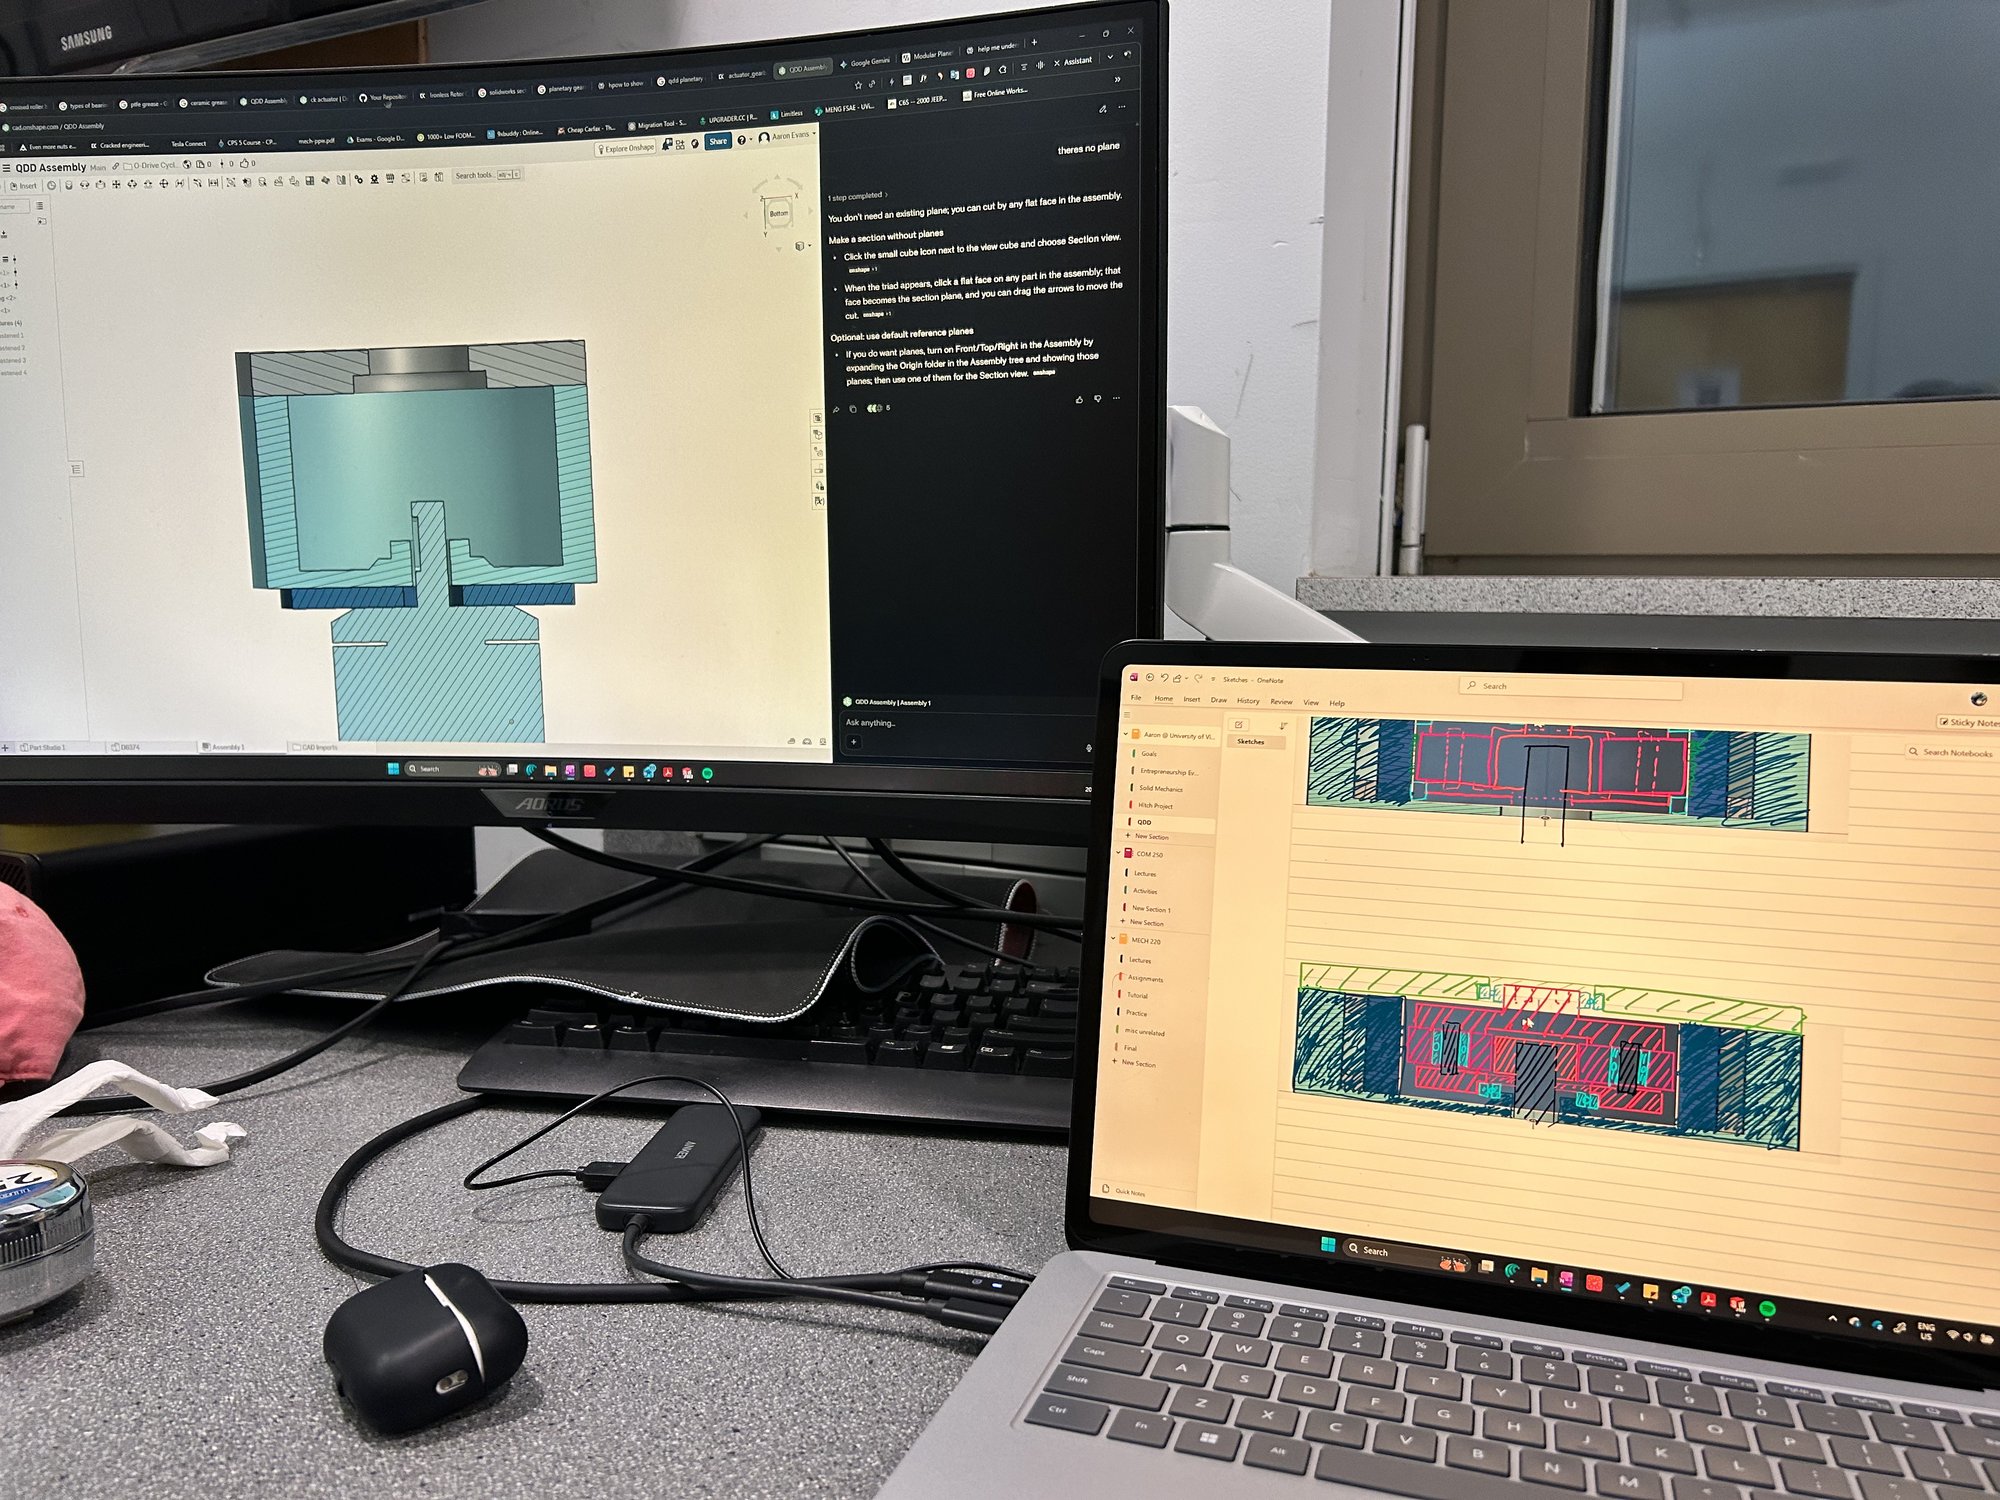The image size is (2000, 1500).
Task: Click the microphone icon in assistant chat
Action: [x=1088, y=747]
